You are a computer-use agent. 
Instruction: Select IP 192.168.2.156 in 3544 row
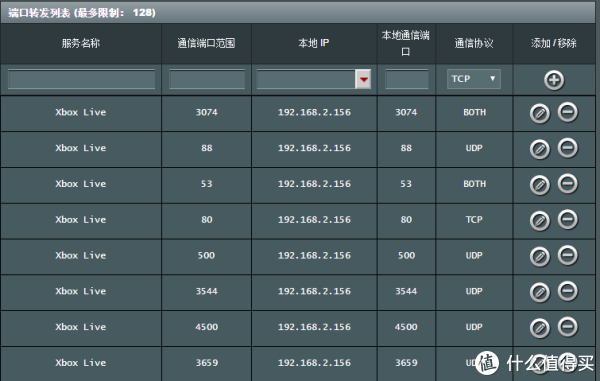pyautogui.click(x=314, y=291)
